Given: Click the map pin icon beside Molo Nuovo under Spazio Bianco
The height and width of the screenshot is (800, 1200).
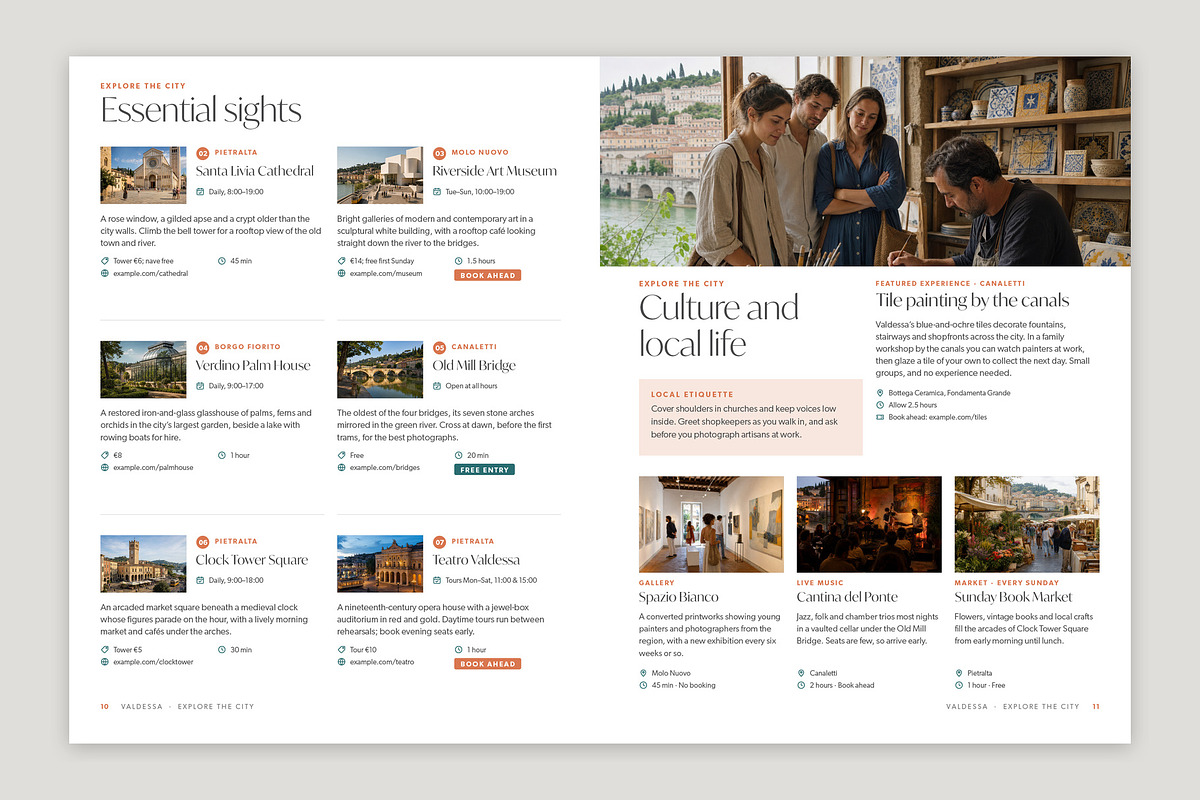Looking at the screenshot, I should (643, 673).
